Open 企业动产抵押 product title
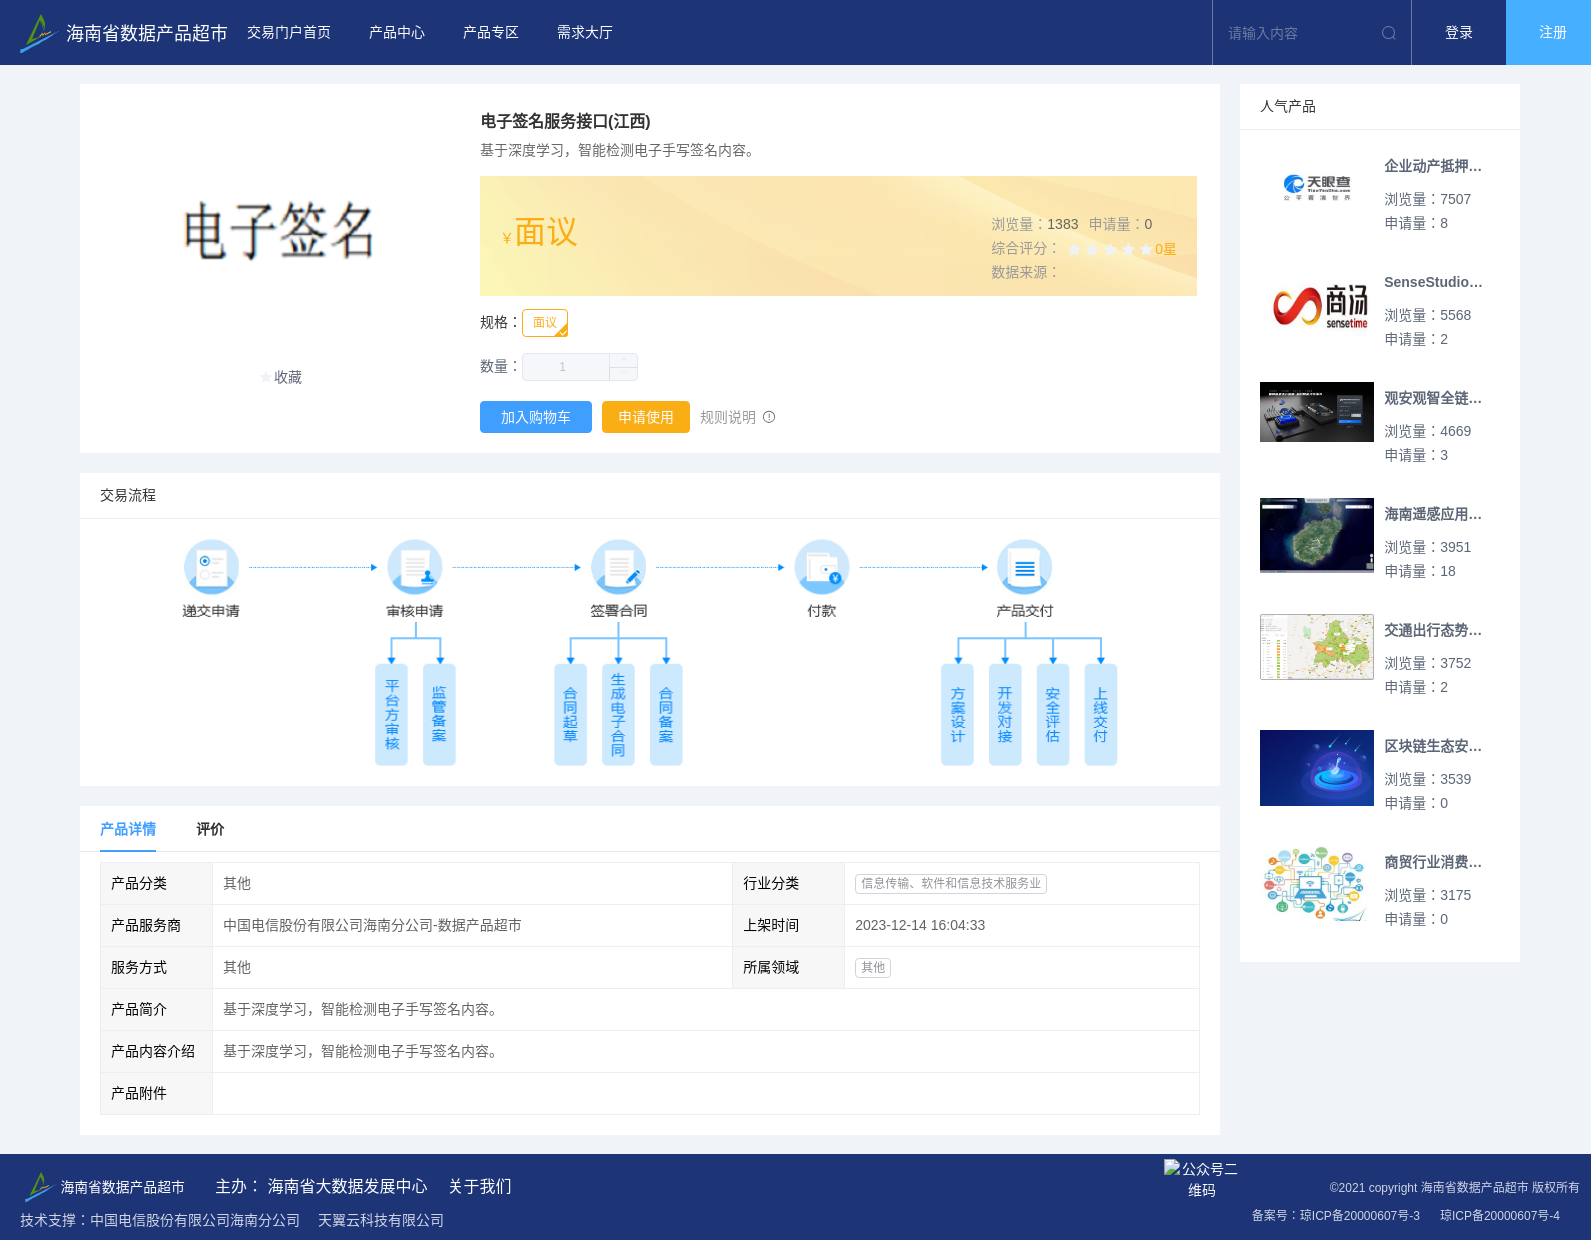Viewport: 1591px width, 1240px height. tap(1433, 166)
